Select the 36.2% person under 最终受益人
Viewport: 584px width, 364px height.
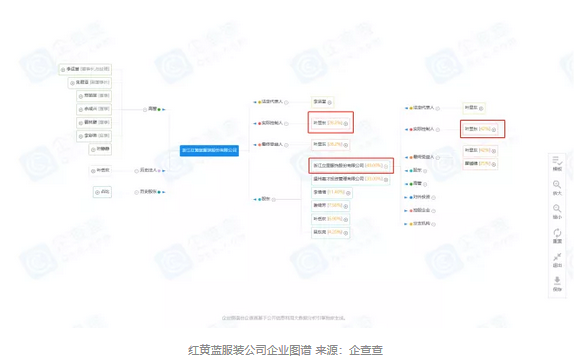coord(330,144)
